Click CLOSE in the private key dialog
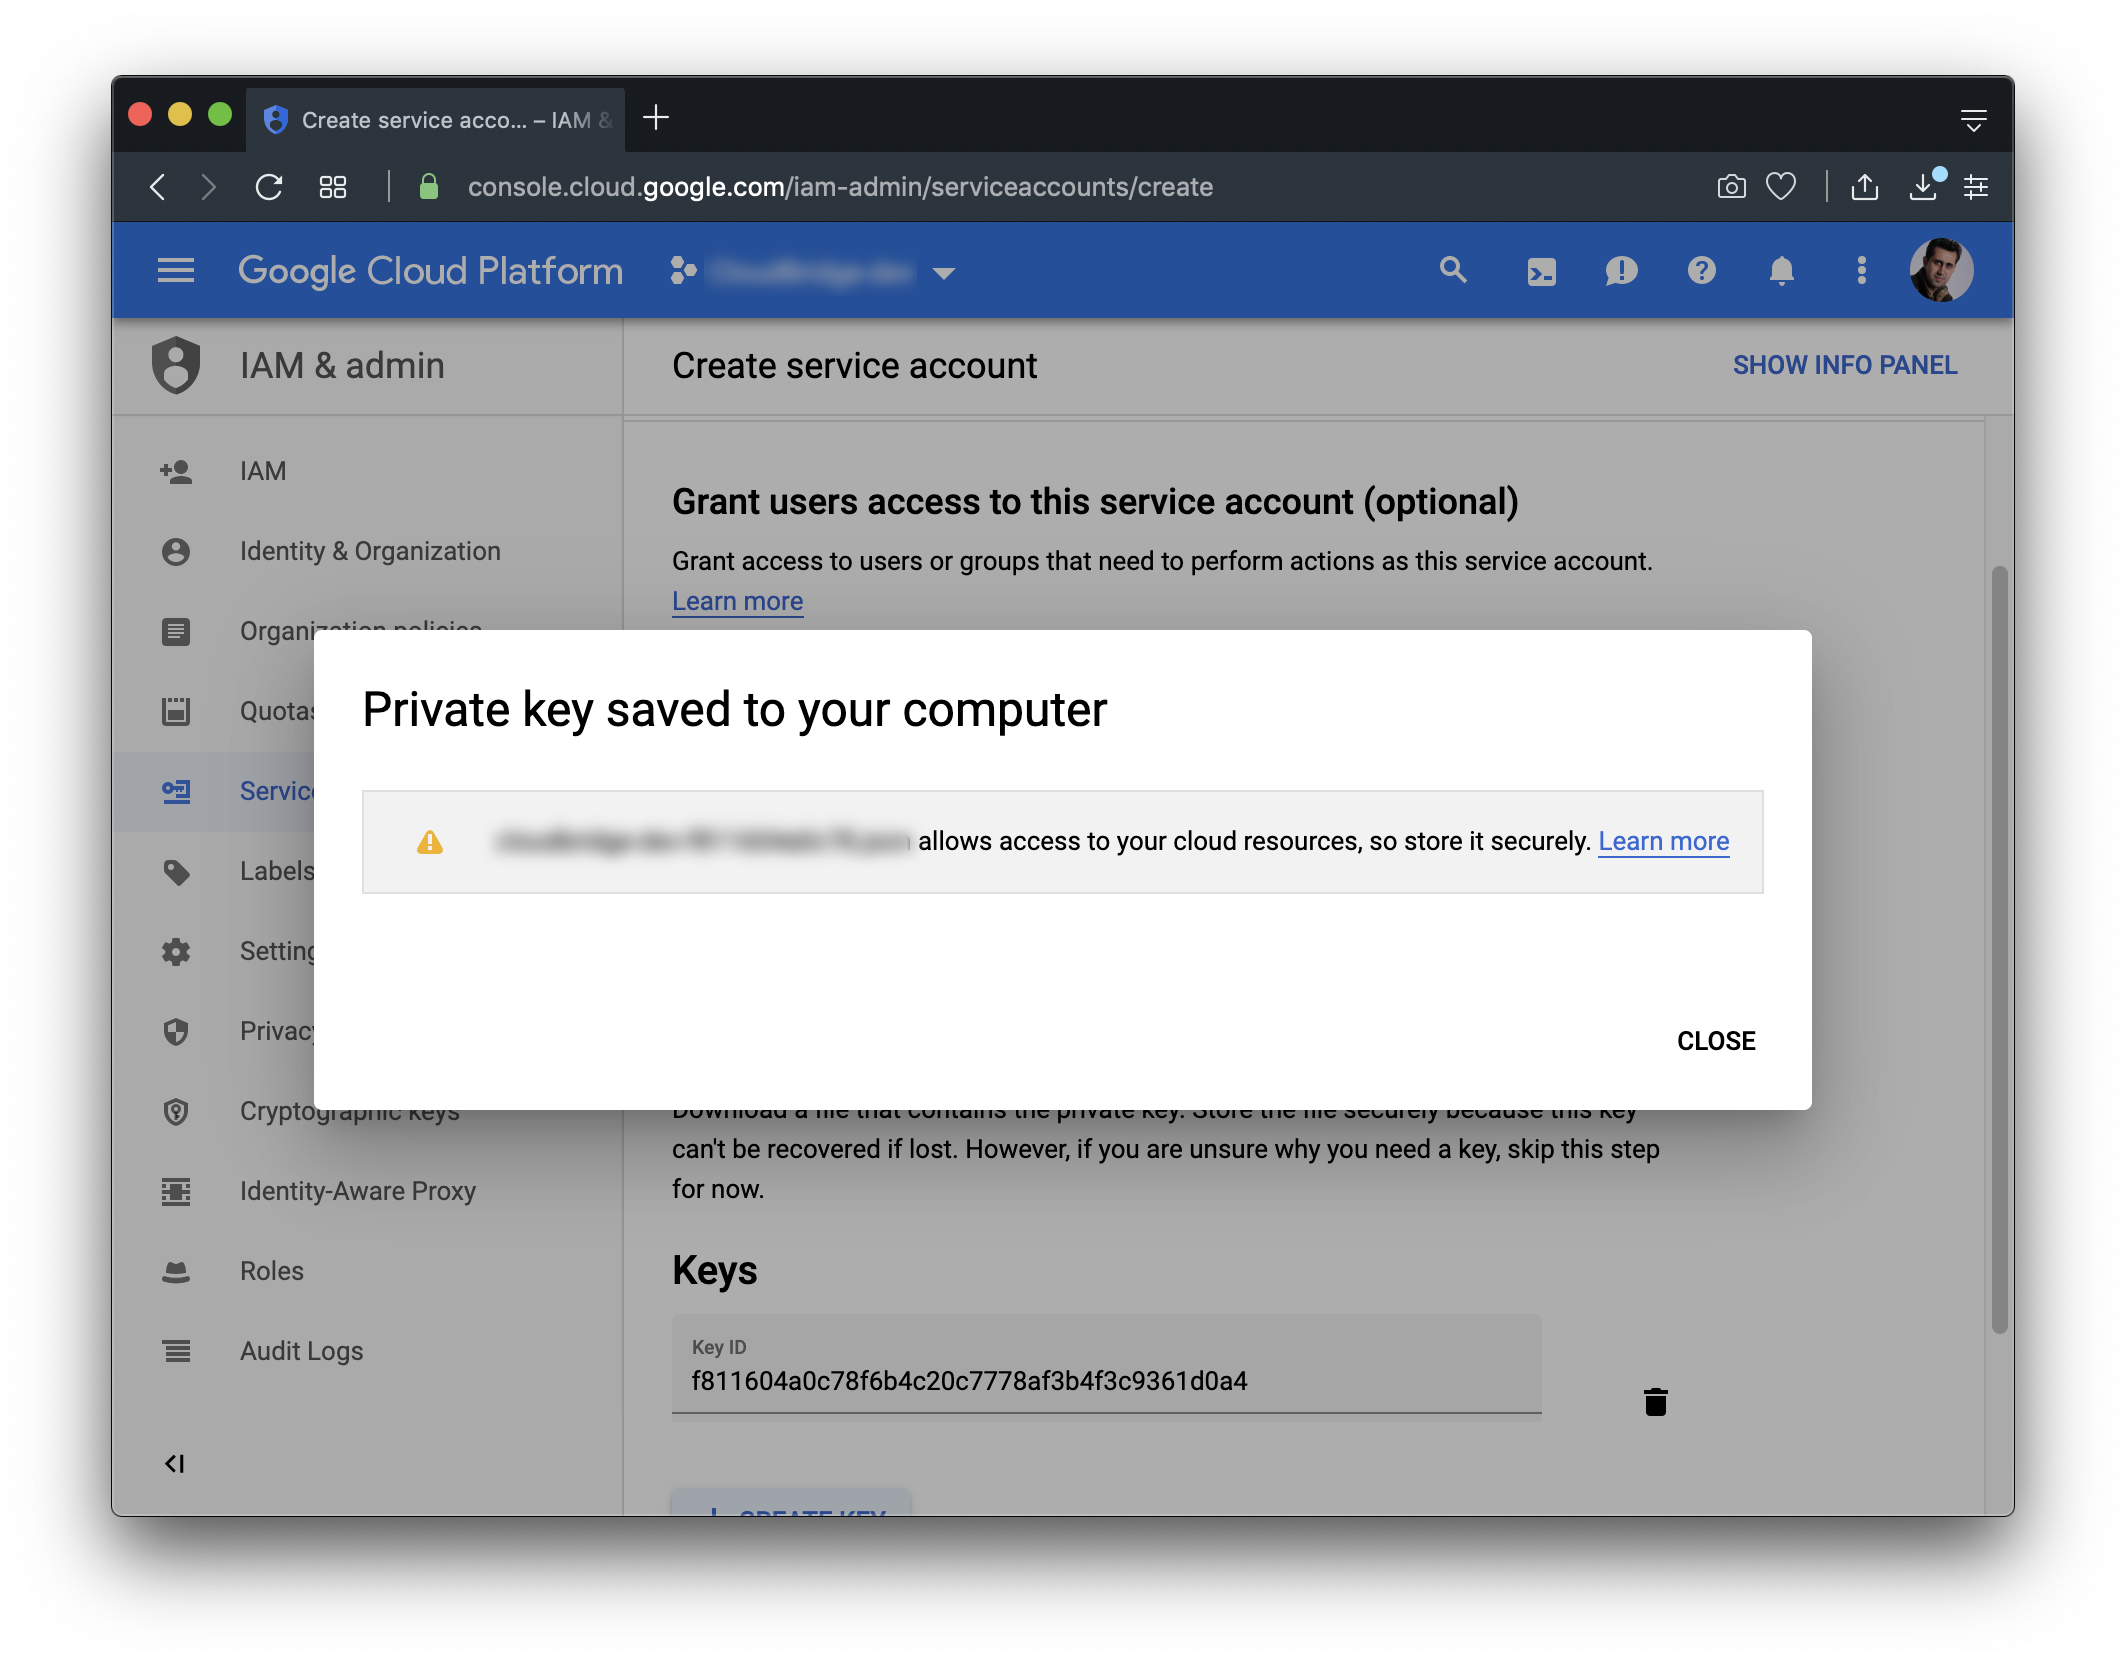This screenshot has width=2126, height=1664. pos(1715,1041)
